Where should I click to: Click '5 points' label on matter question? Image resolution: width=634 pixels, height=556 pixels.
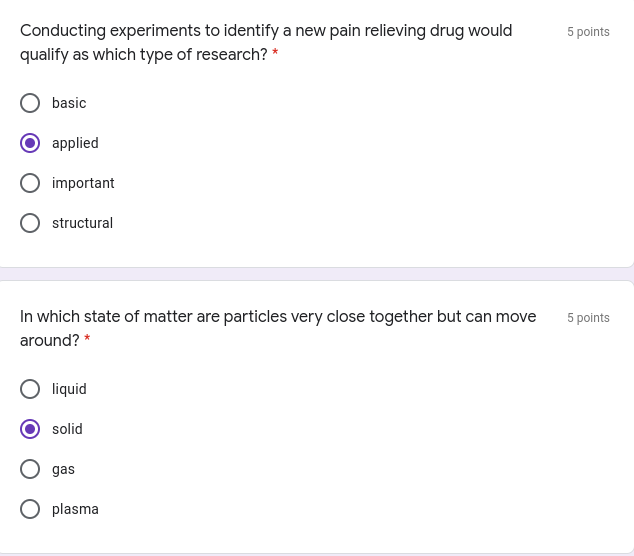[x=588, y=318]
